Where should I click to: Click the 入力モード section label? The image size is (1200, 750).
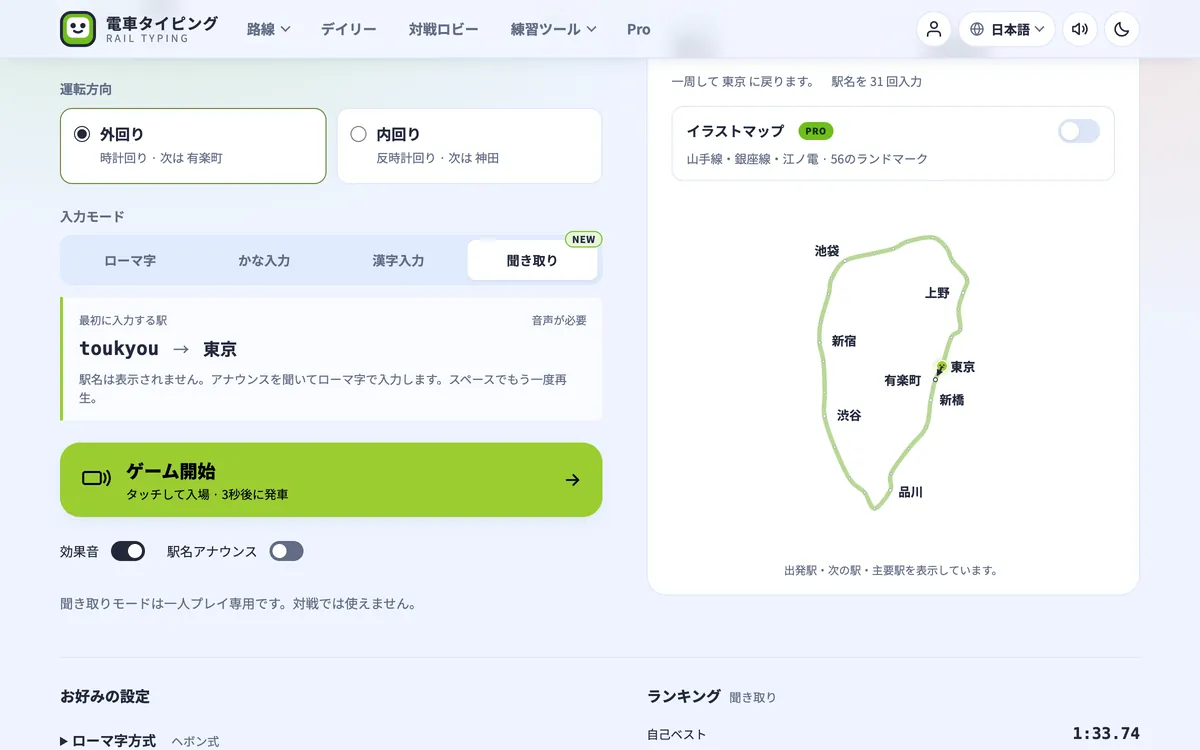[92, 216]
